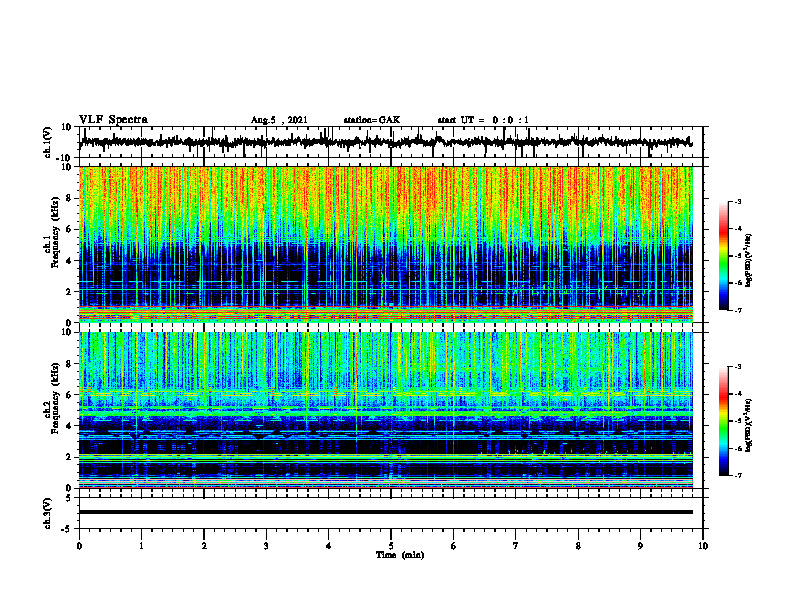The width and height of the screenshot is (792, 612).
Task: Click the "ch.3(V)" axis label
Action: point(48,513)
